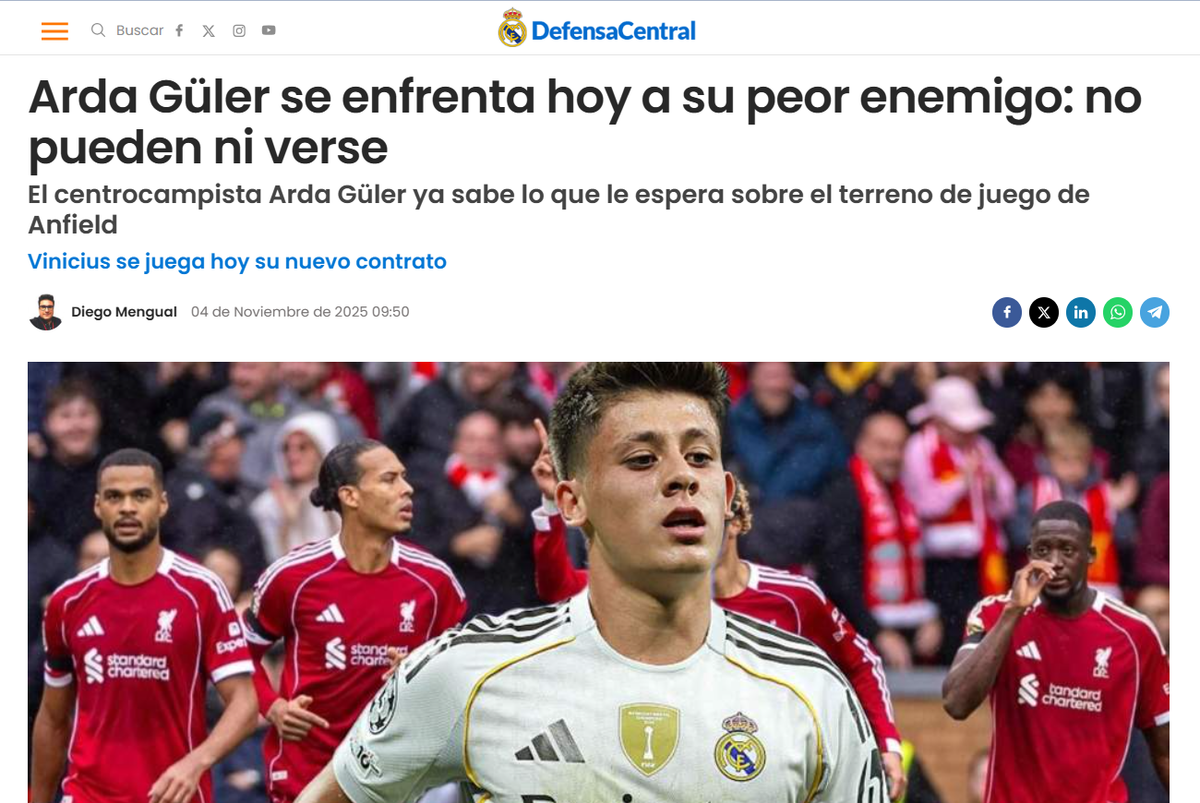
Task: Open the header YouTube icon
Action: [x=269, y=30]
